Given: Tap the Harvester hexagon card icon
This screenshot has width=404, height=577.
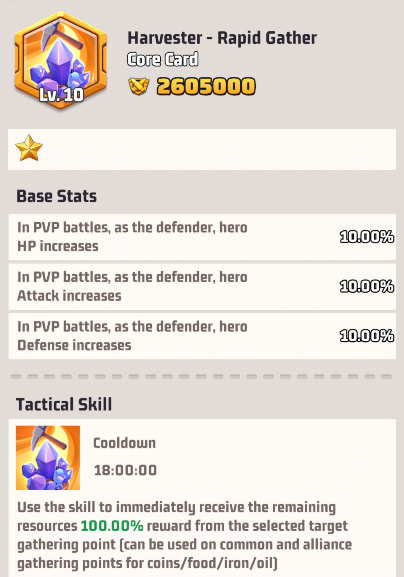Looking at the screenshot, I should [x=61, y=60].
